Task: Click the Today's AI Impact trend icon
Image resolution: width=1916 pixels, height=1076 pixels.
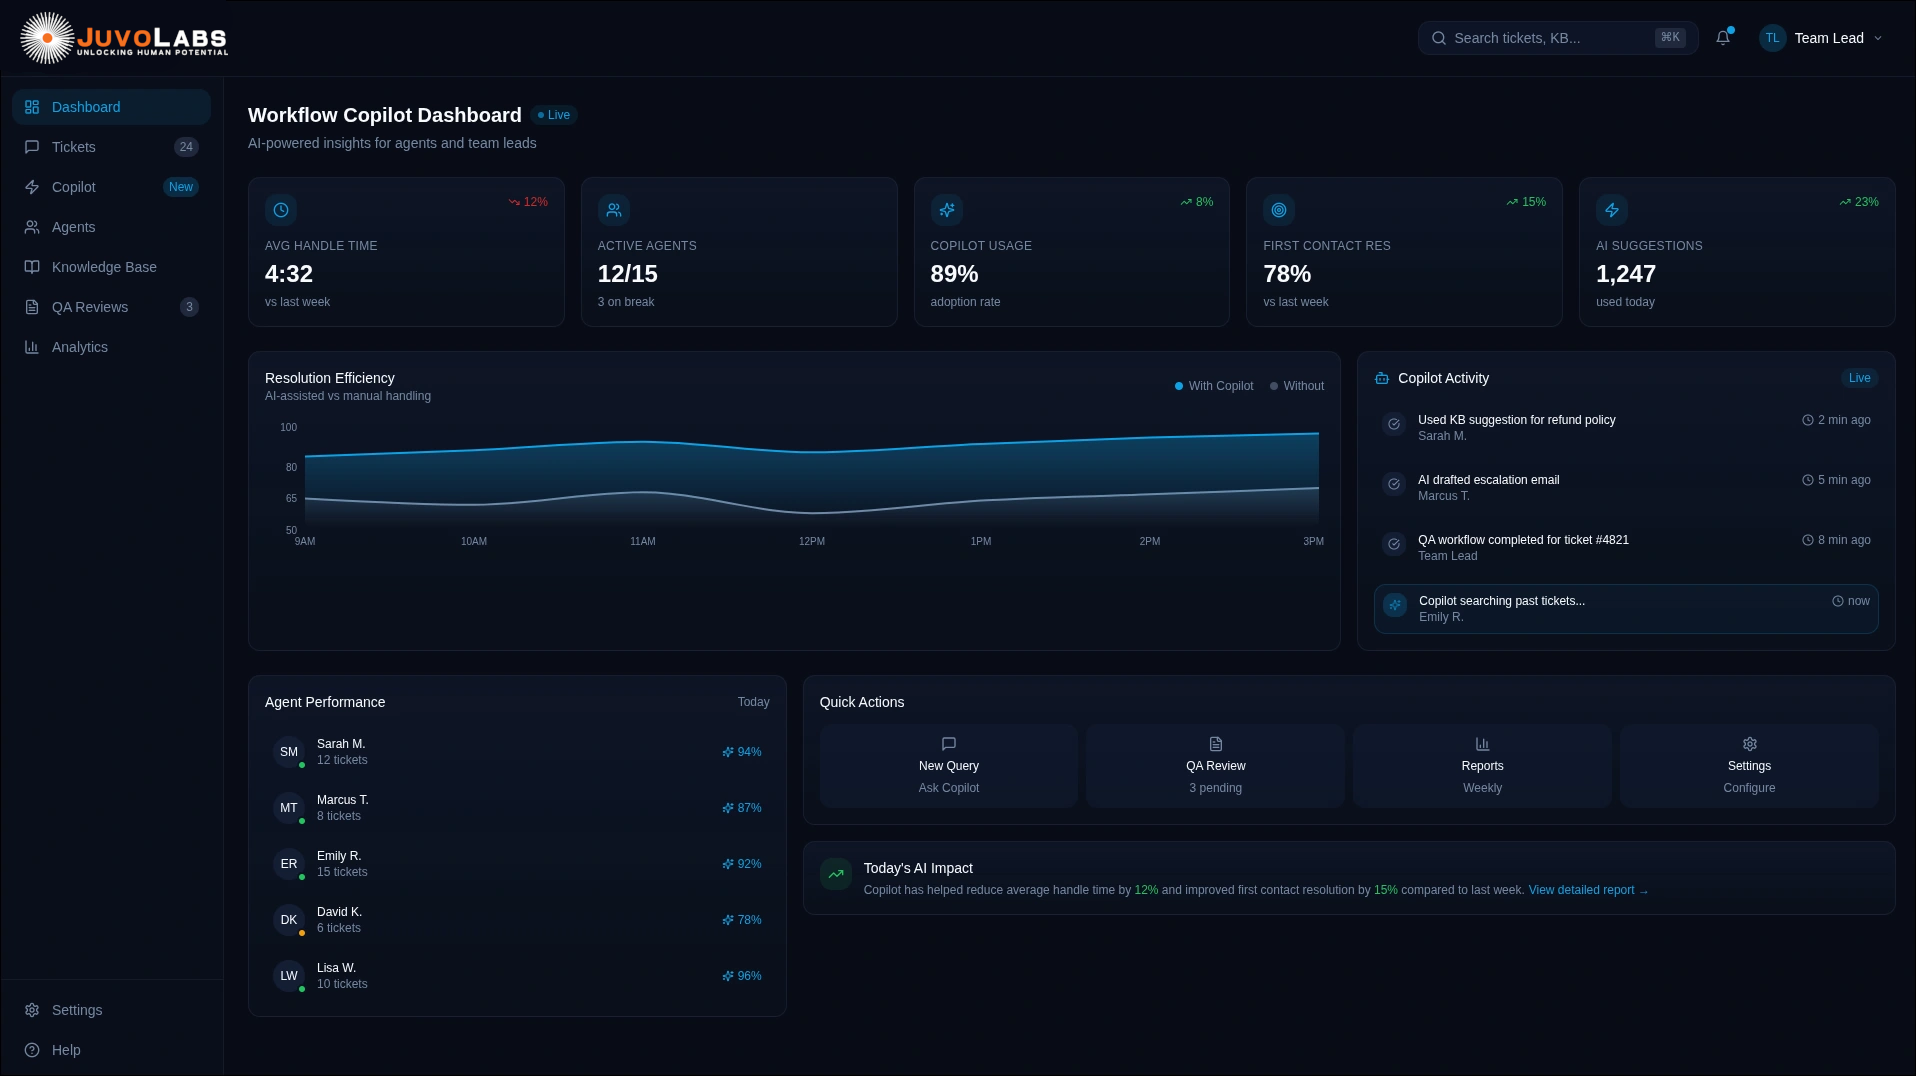Action: pos(836,874)
